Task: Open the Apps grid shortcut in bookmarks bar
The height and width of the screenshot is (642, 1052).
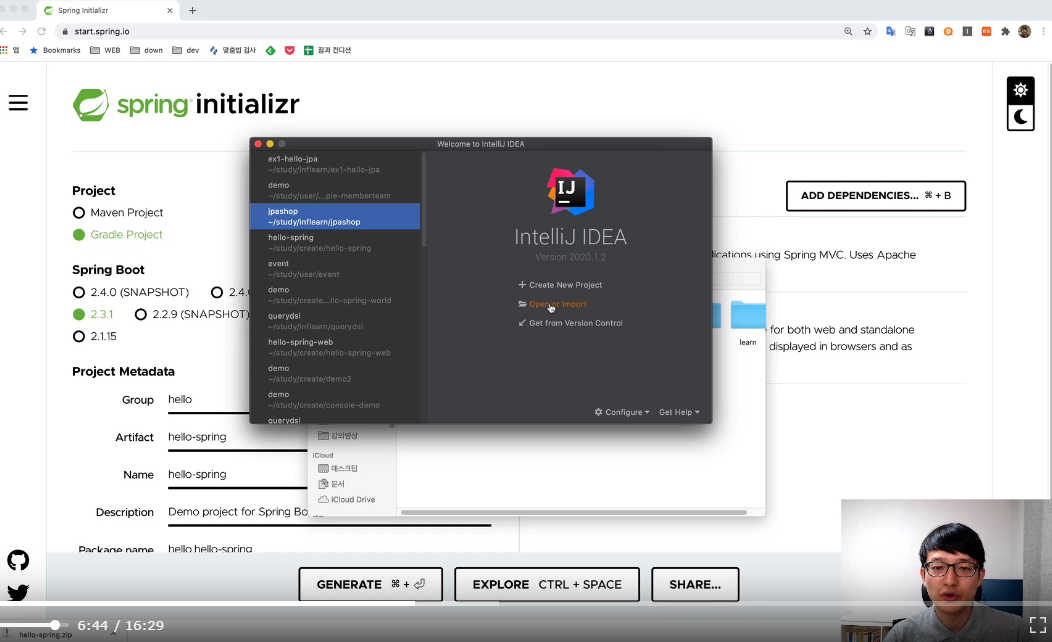Action: [x=4, y=50]
